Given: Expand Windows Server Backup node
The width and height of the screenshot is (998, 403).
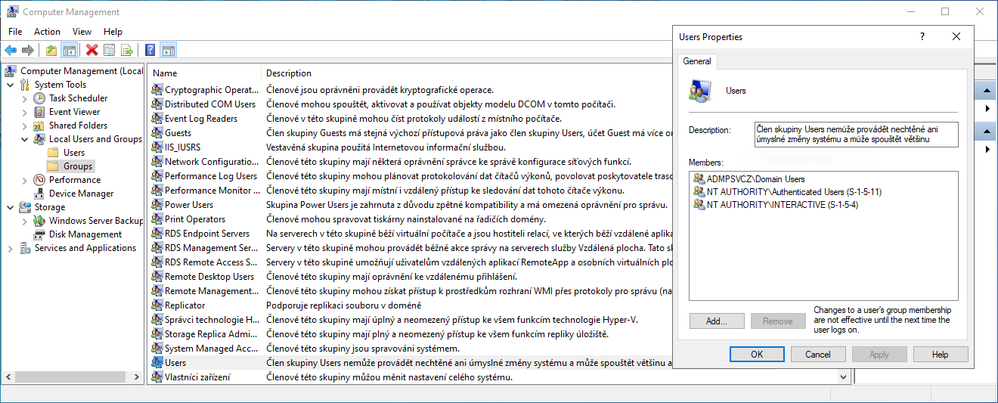Looking at the screenshot, I should click(24, 221).
